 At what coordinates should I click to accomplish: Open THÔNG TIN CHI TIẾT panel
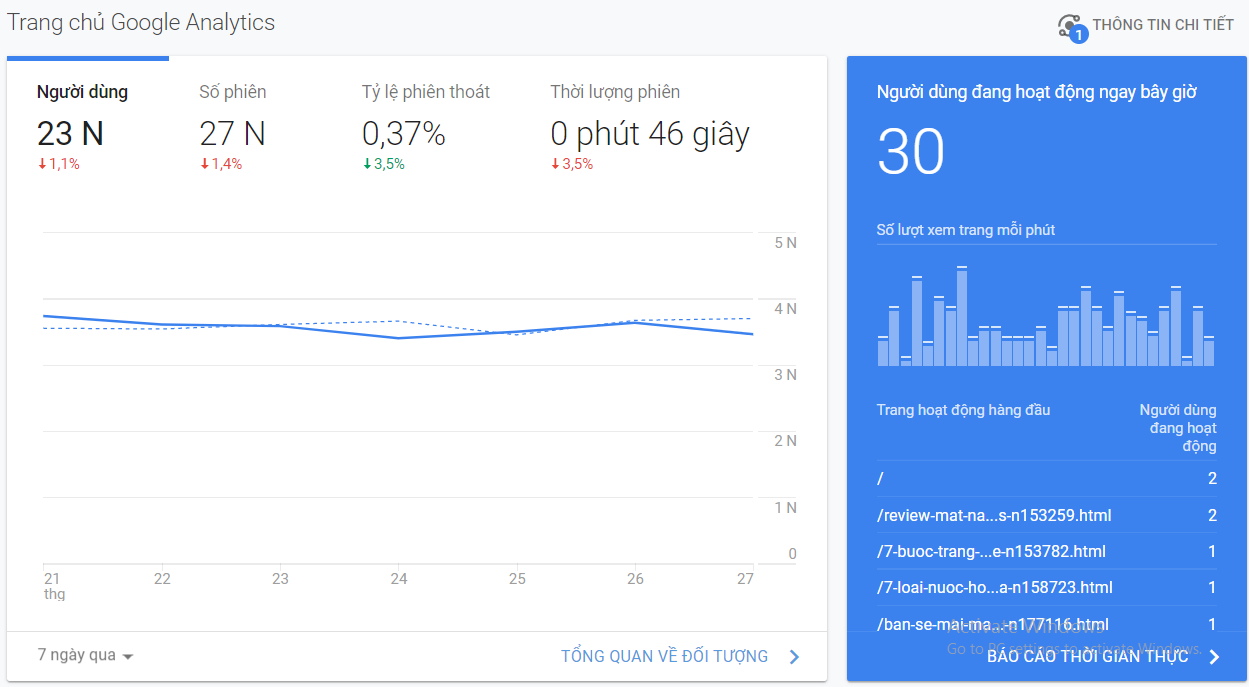(1162, 25)
